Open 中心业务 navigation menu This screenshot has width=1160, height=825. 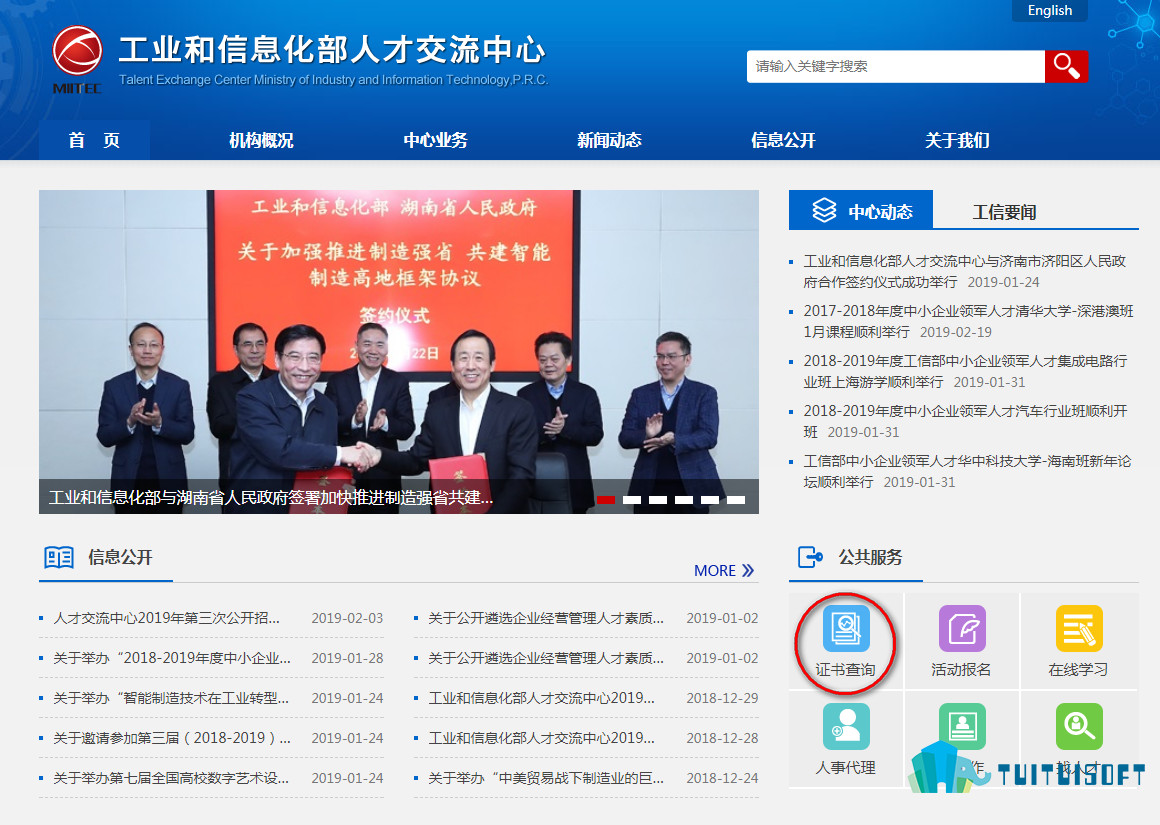pyautogui.click(x=435, y=140)
